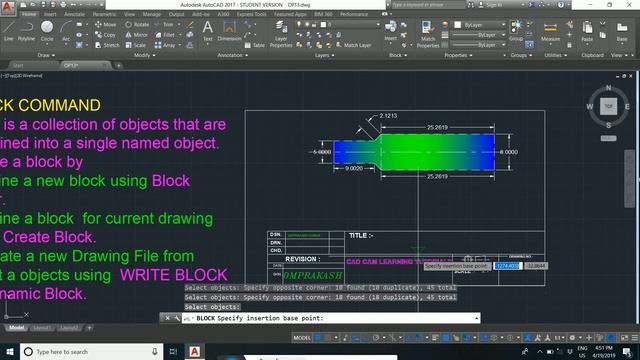The height and width of the screenshot is (360, 640).
Task: Choose the Rotate command
Action: pyautogui.click(x=137, y=24)
